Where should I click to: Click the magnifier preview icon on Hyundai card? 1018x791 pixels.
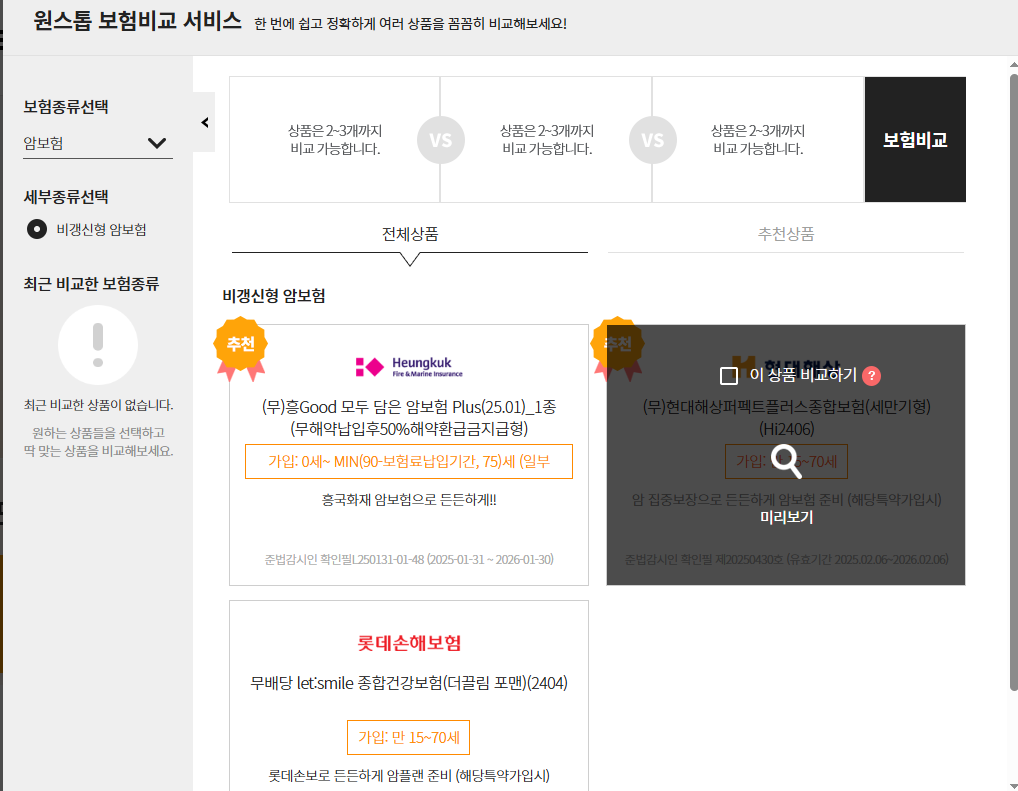coord(786,461)
